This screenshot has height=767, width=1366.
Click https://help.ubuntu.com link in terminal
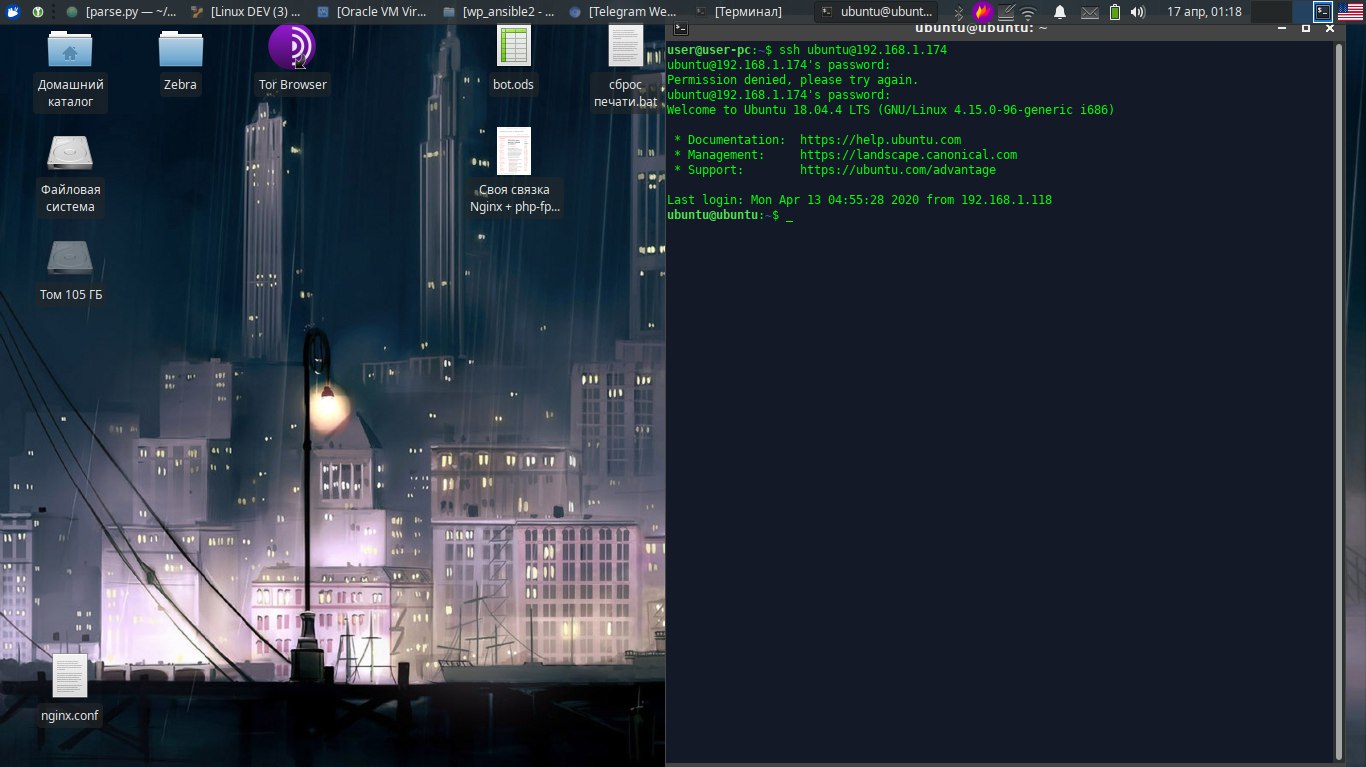click(880, 140)
